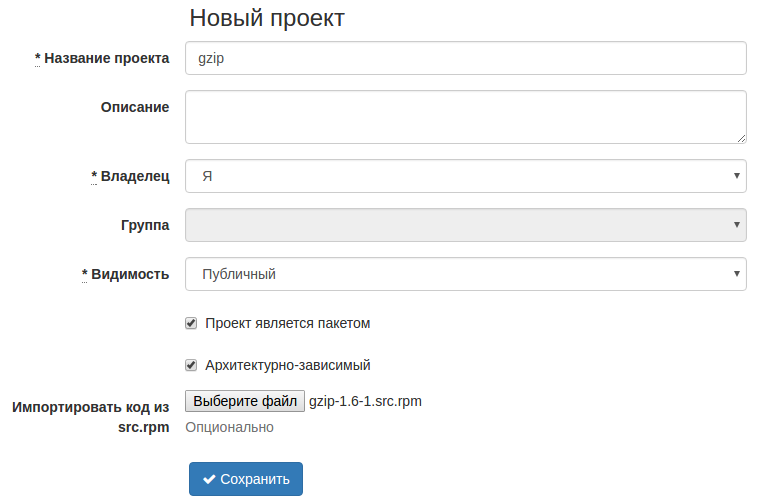Submit the form with the Сохранить button
Image resolution: width=780 pixels, height=501 pixels.
point(246,479)
